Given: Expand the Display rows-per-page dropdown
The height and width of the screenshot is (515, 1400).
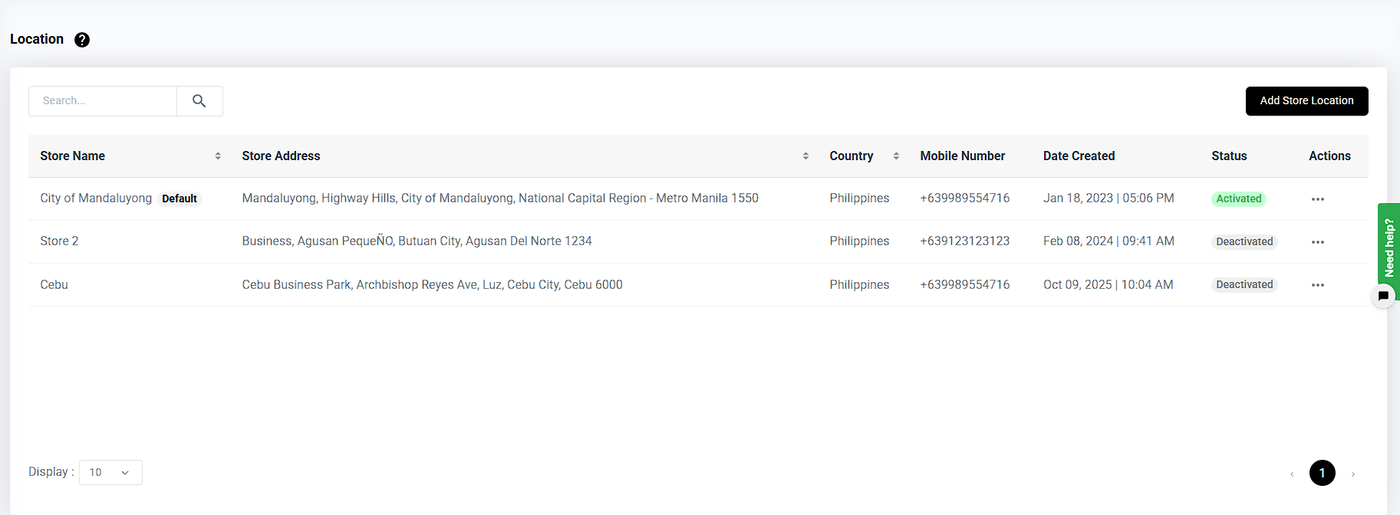Looking at the screenshot, I should click(x=110, y=472).
